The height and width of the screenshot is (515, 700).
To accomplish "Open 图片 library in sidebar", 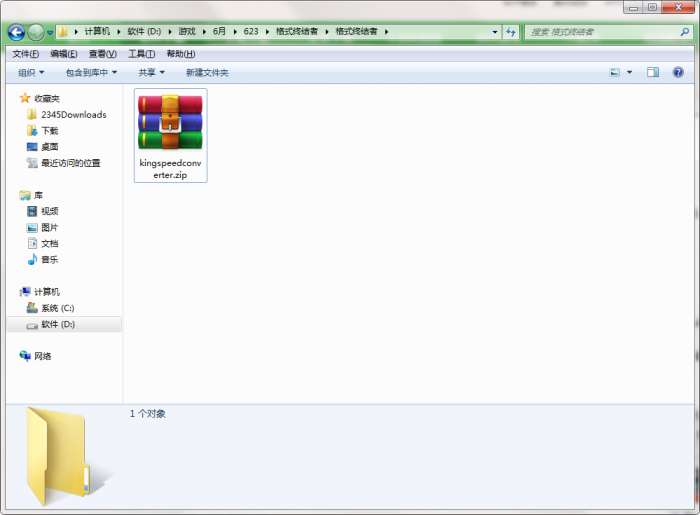I will [50, 227].
